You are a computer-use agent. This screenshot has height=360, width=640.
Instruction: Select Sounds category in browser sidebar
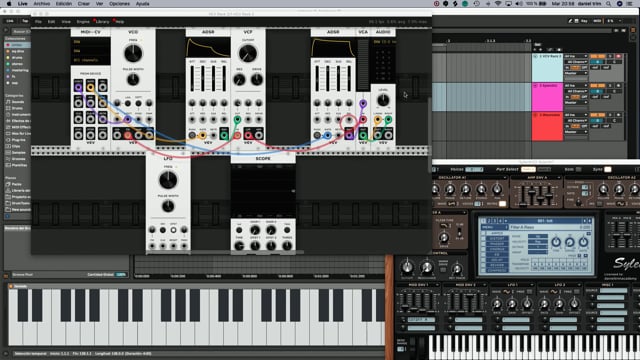tap(18, 102)
